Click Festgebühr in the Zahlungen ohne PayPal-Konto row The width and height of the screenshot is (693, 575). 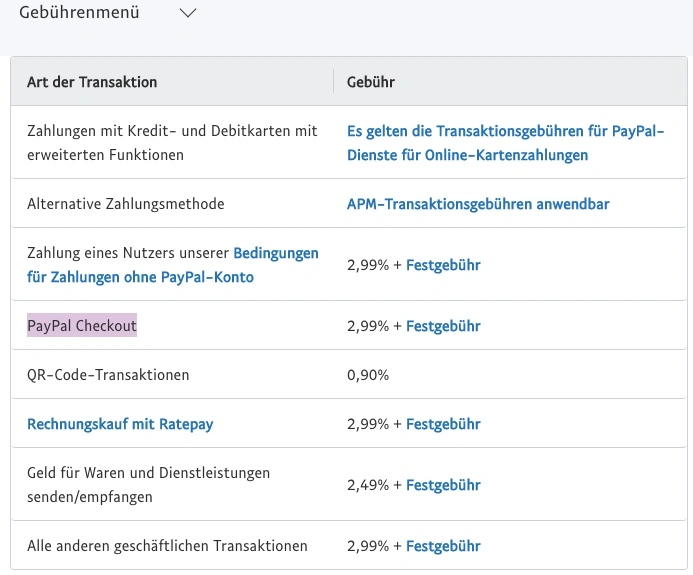pyautogui.click(x=443, y=265)
